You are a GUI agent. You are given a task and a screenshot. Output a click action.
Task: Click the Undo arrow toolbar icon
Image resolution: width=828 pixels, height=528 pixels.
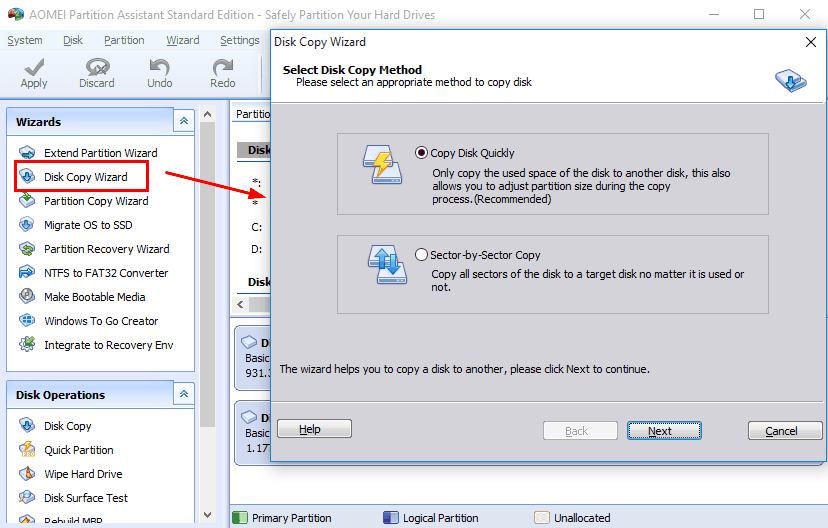click(x=159, y=67)
